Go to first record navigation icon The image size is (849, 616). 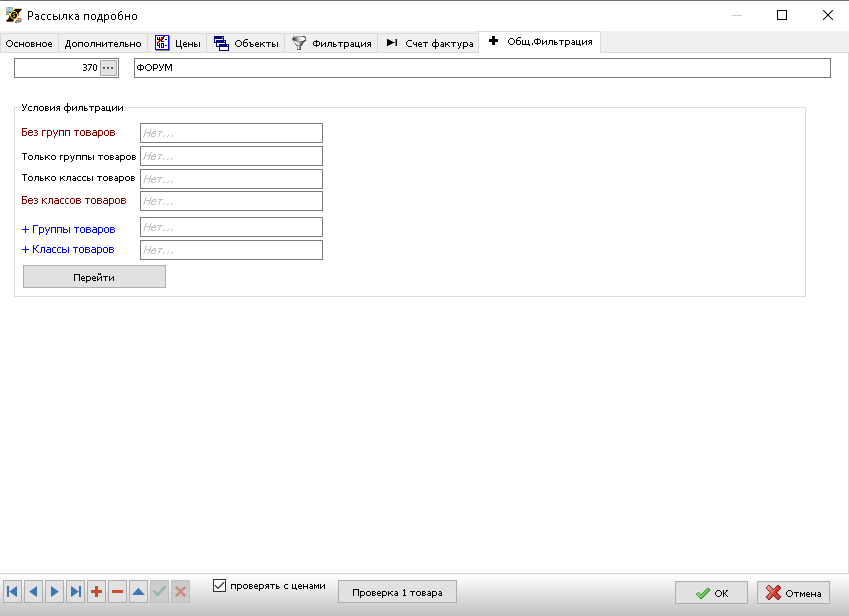12,592
